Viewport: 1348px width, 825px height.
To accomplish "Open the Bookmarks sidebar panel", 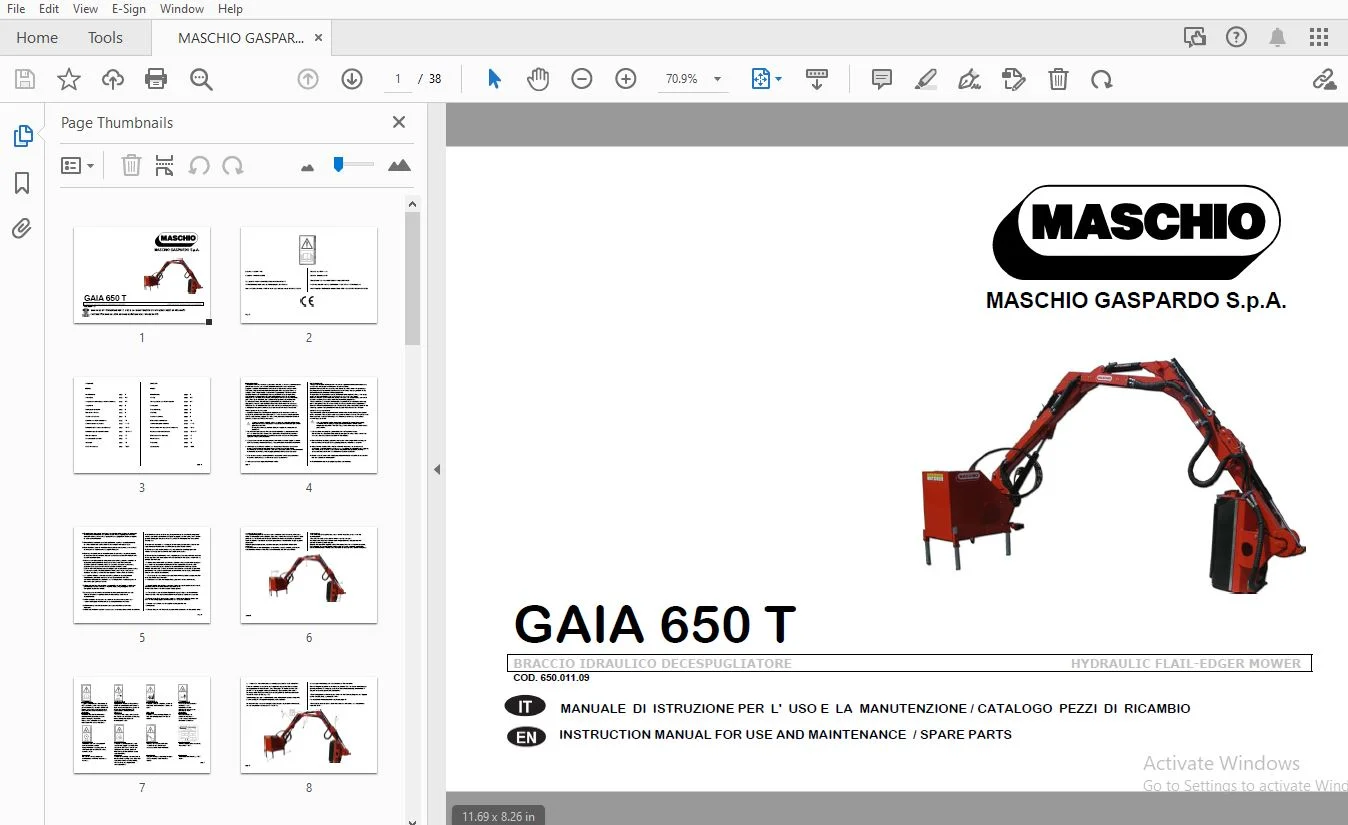I will click(22, 183).
